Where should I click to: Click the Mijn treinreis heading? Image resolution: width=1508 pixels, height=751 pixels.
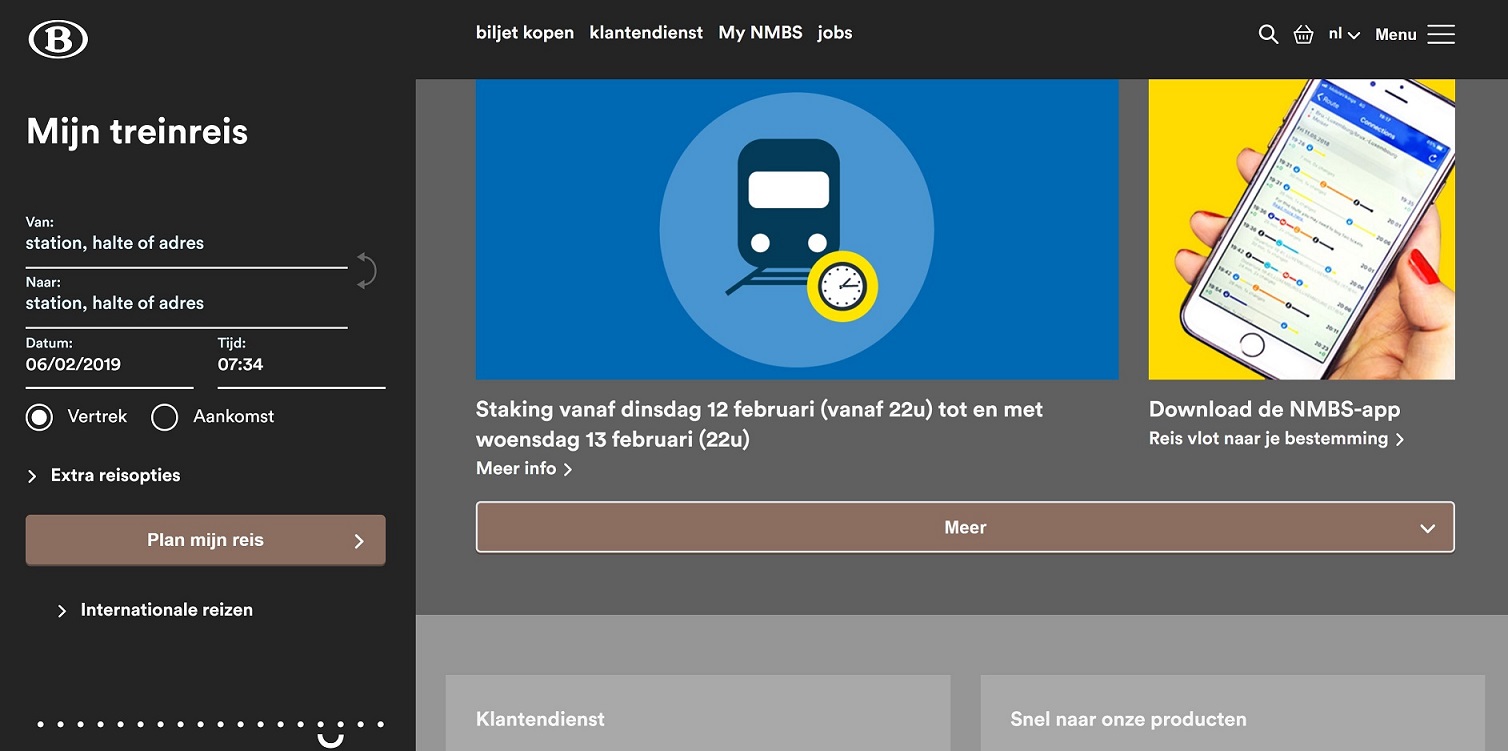137,131
